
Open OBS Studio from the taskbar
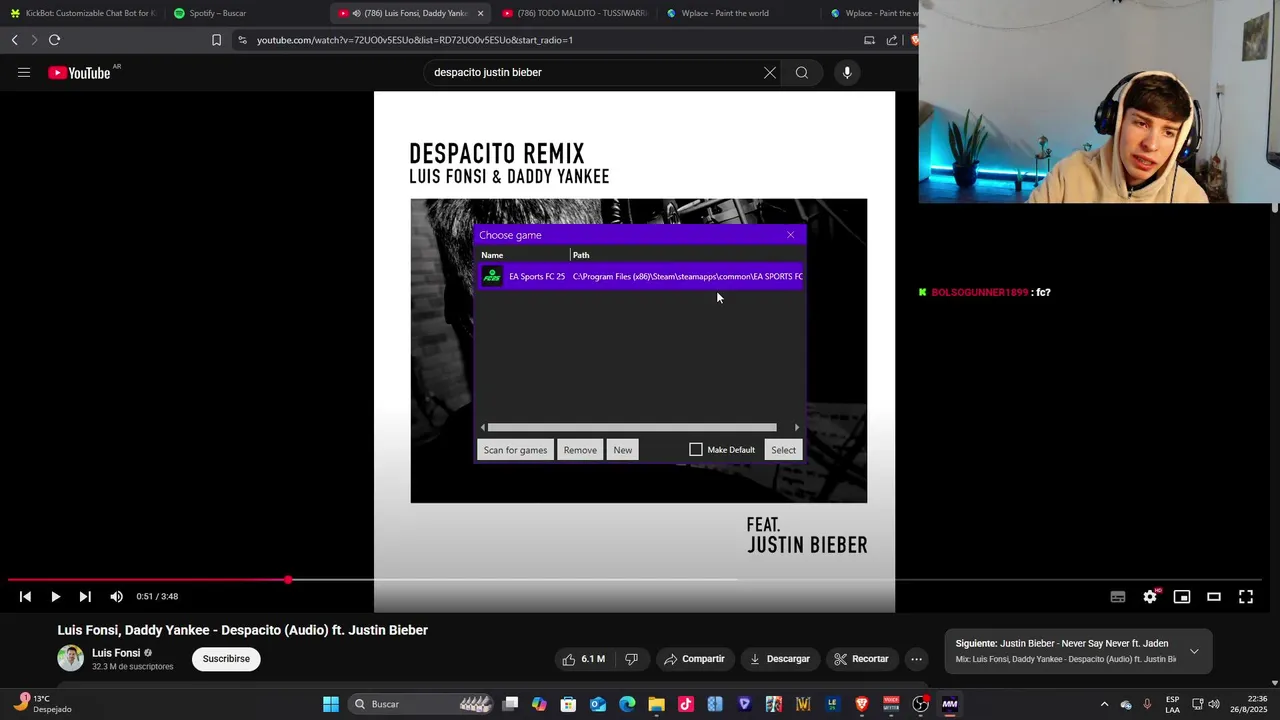click(x=920, y=704)
